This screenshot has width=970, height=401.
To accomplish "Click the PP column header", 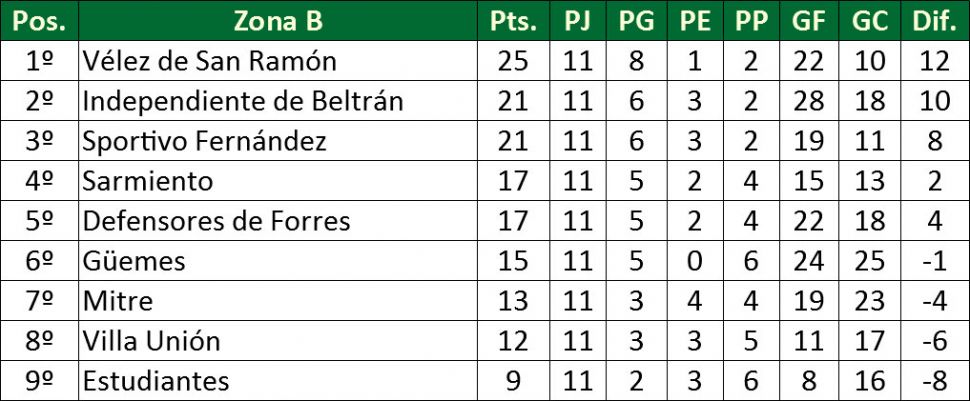I will pyautogui.click(x=751, y=21).
